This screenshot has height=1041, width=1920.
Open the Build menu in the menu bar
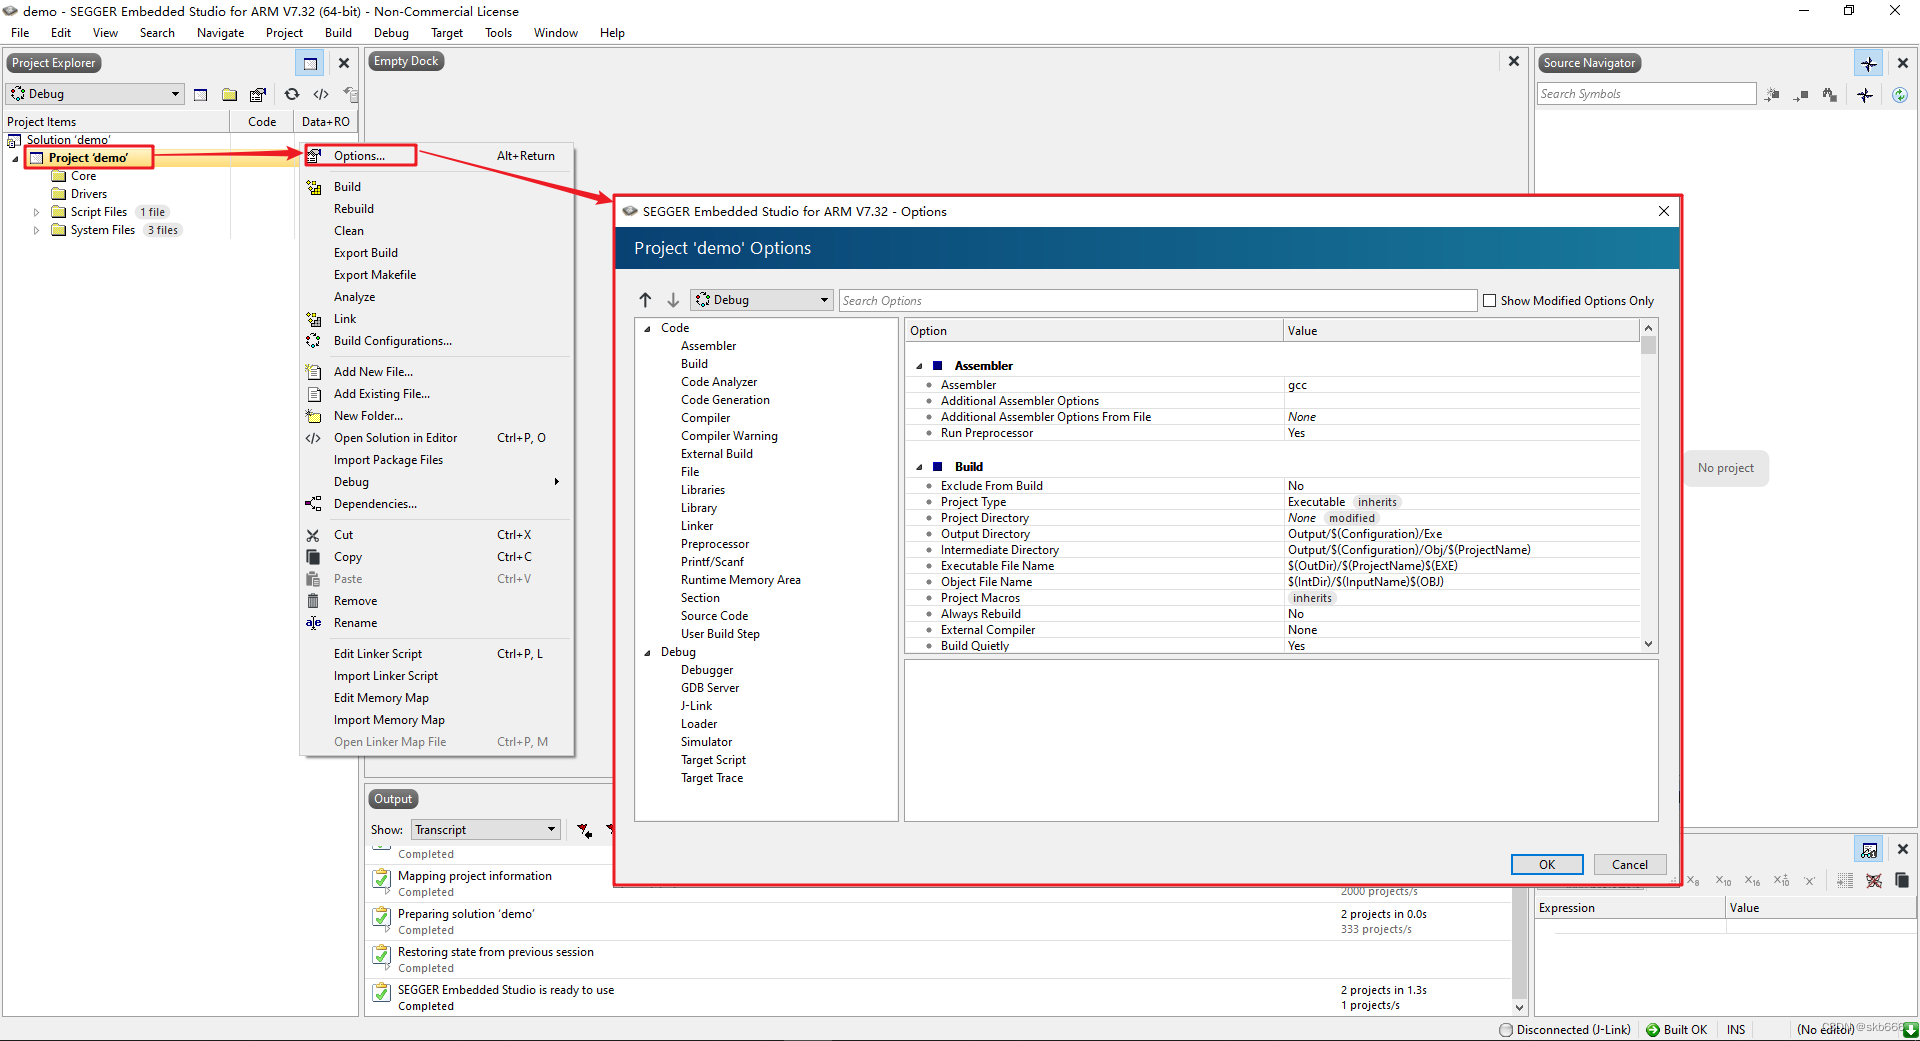point(338,32)
